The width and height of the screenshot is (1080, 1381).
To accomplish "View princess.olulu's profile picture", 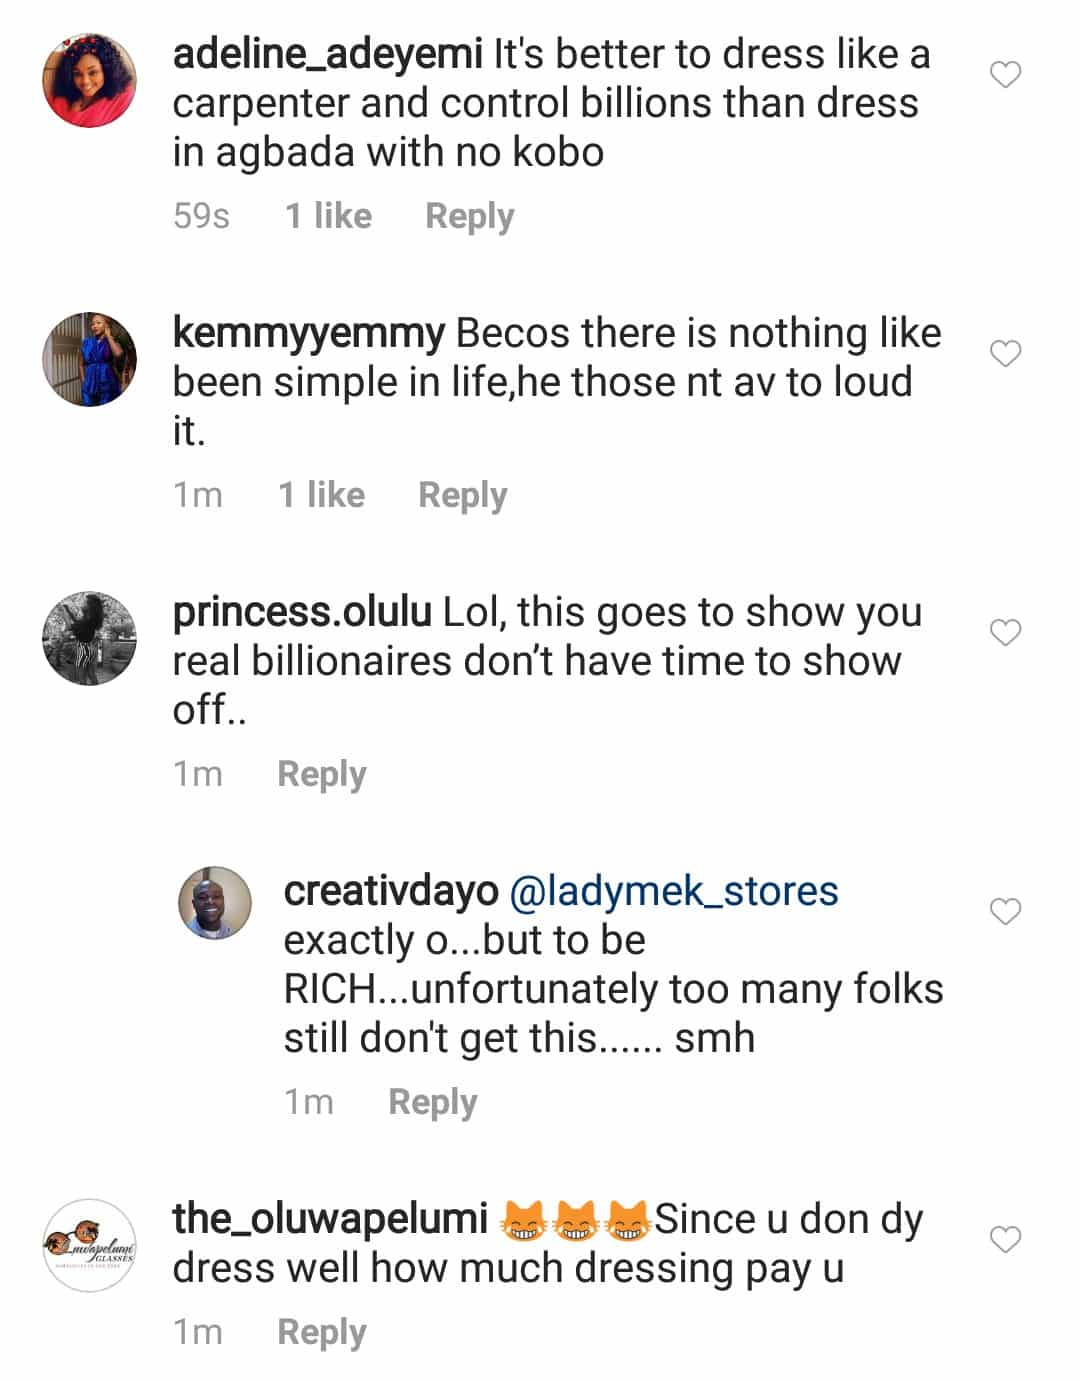I will coord(89,638).
